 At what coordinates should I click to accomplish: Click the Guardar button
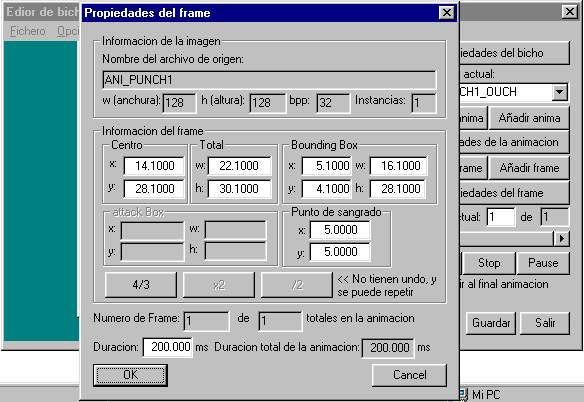tap(491, 323)
